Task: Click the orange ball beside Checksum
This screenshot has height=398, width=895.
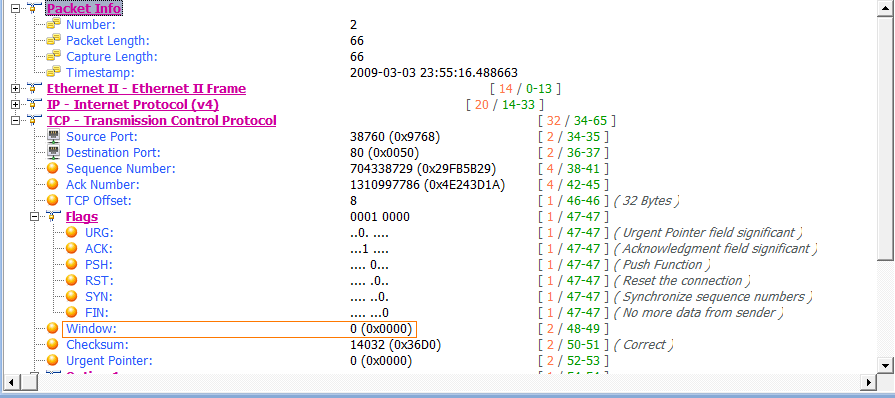Action: tap(53, 344)
